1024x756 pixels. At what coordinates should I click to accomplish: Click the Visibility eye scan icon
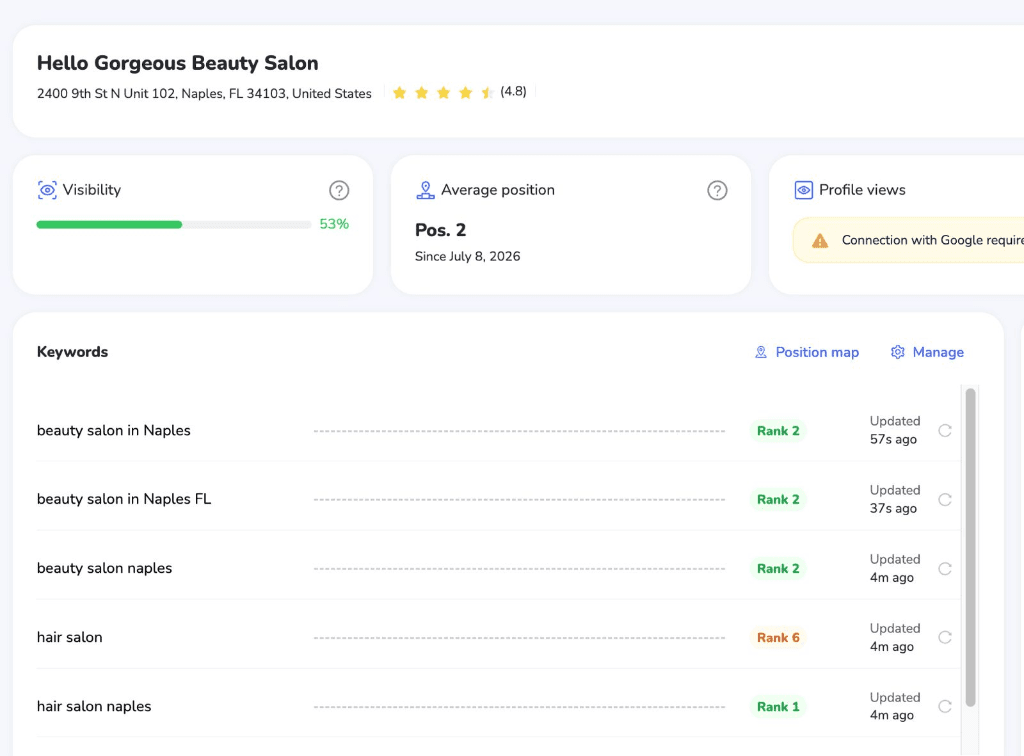[47, 190]
